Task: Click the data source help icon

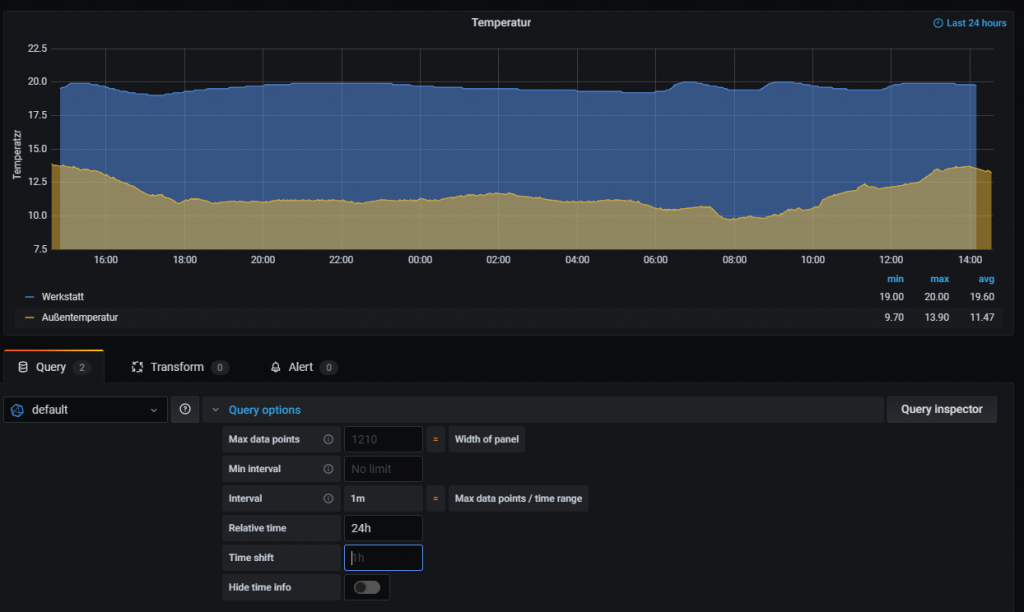Action: [x=185, y=410]
